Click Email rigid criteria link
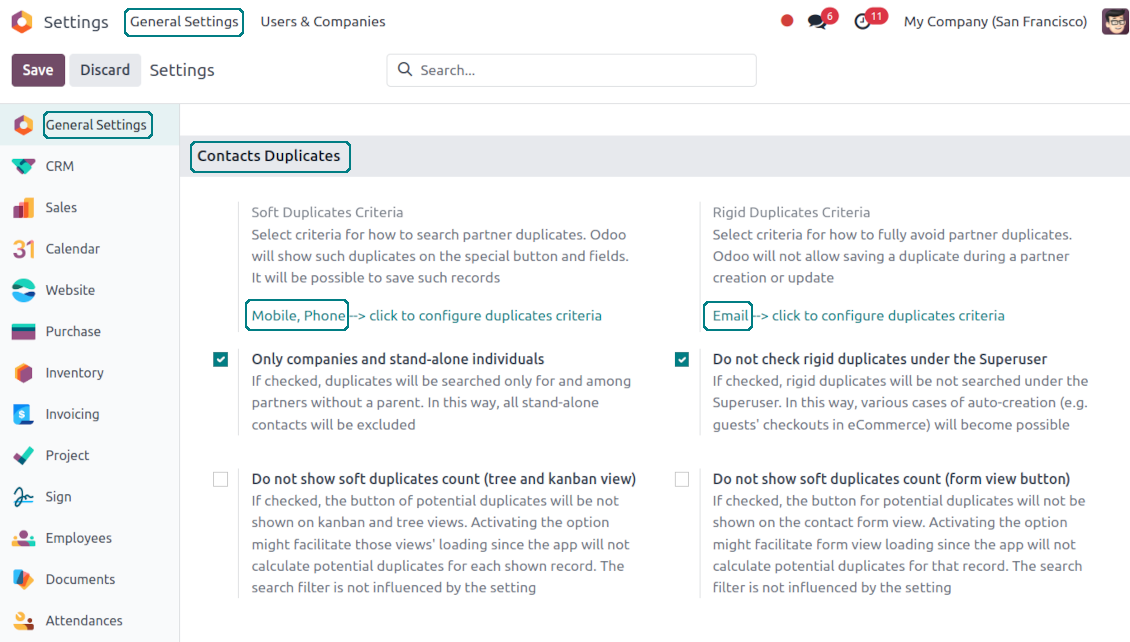The height and width of the screenshot is (642, 1130). point(729,316)
